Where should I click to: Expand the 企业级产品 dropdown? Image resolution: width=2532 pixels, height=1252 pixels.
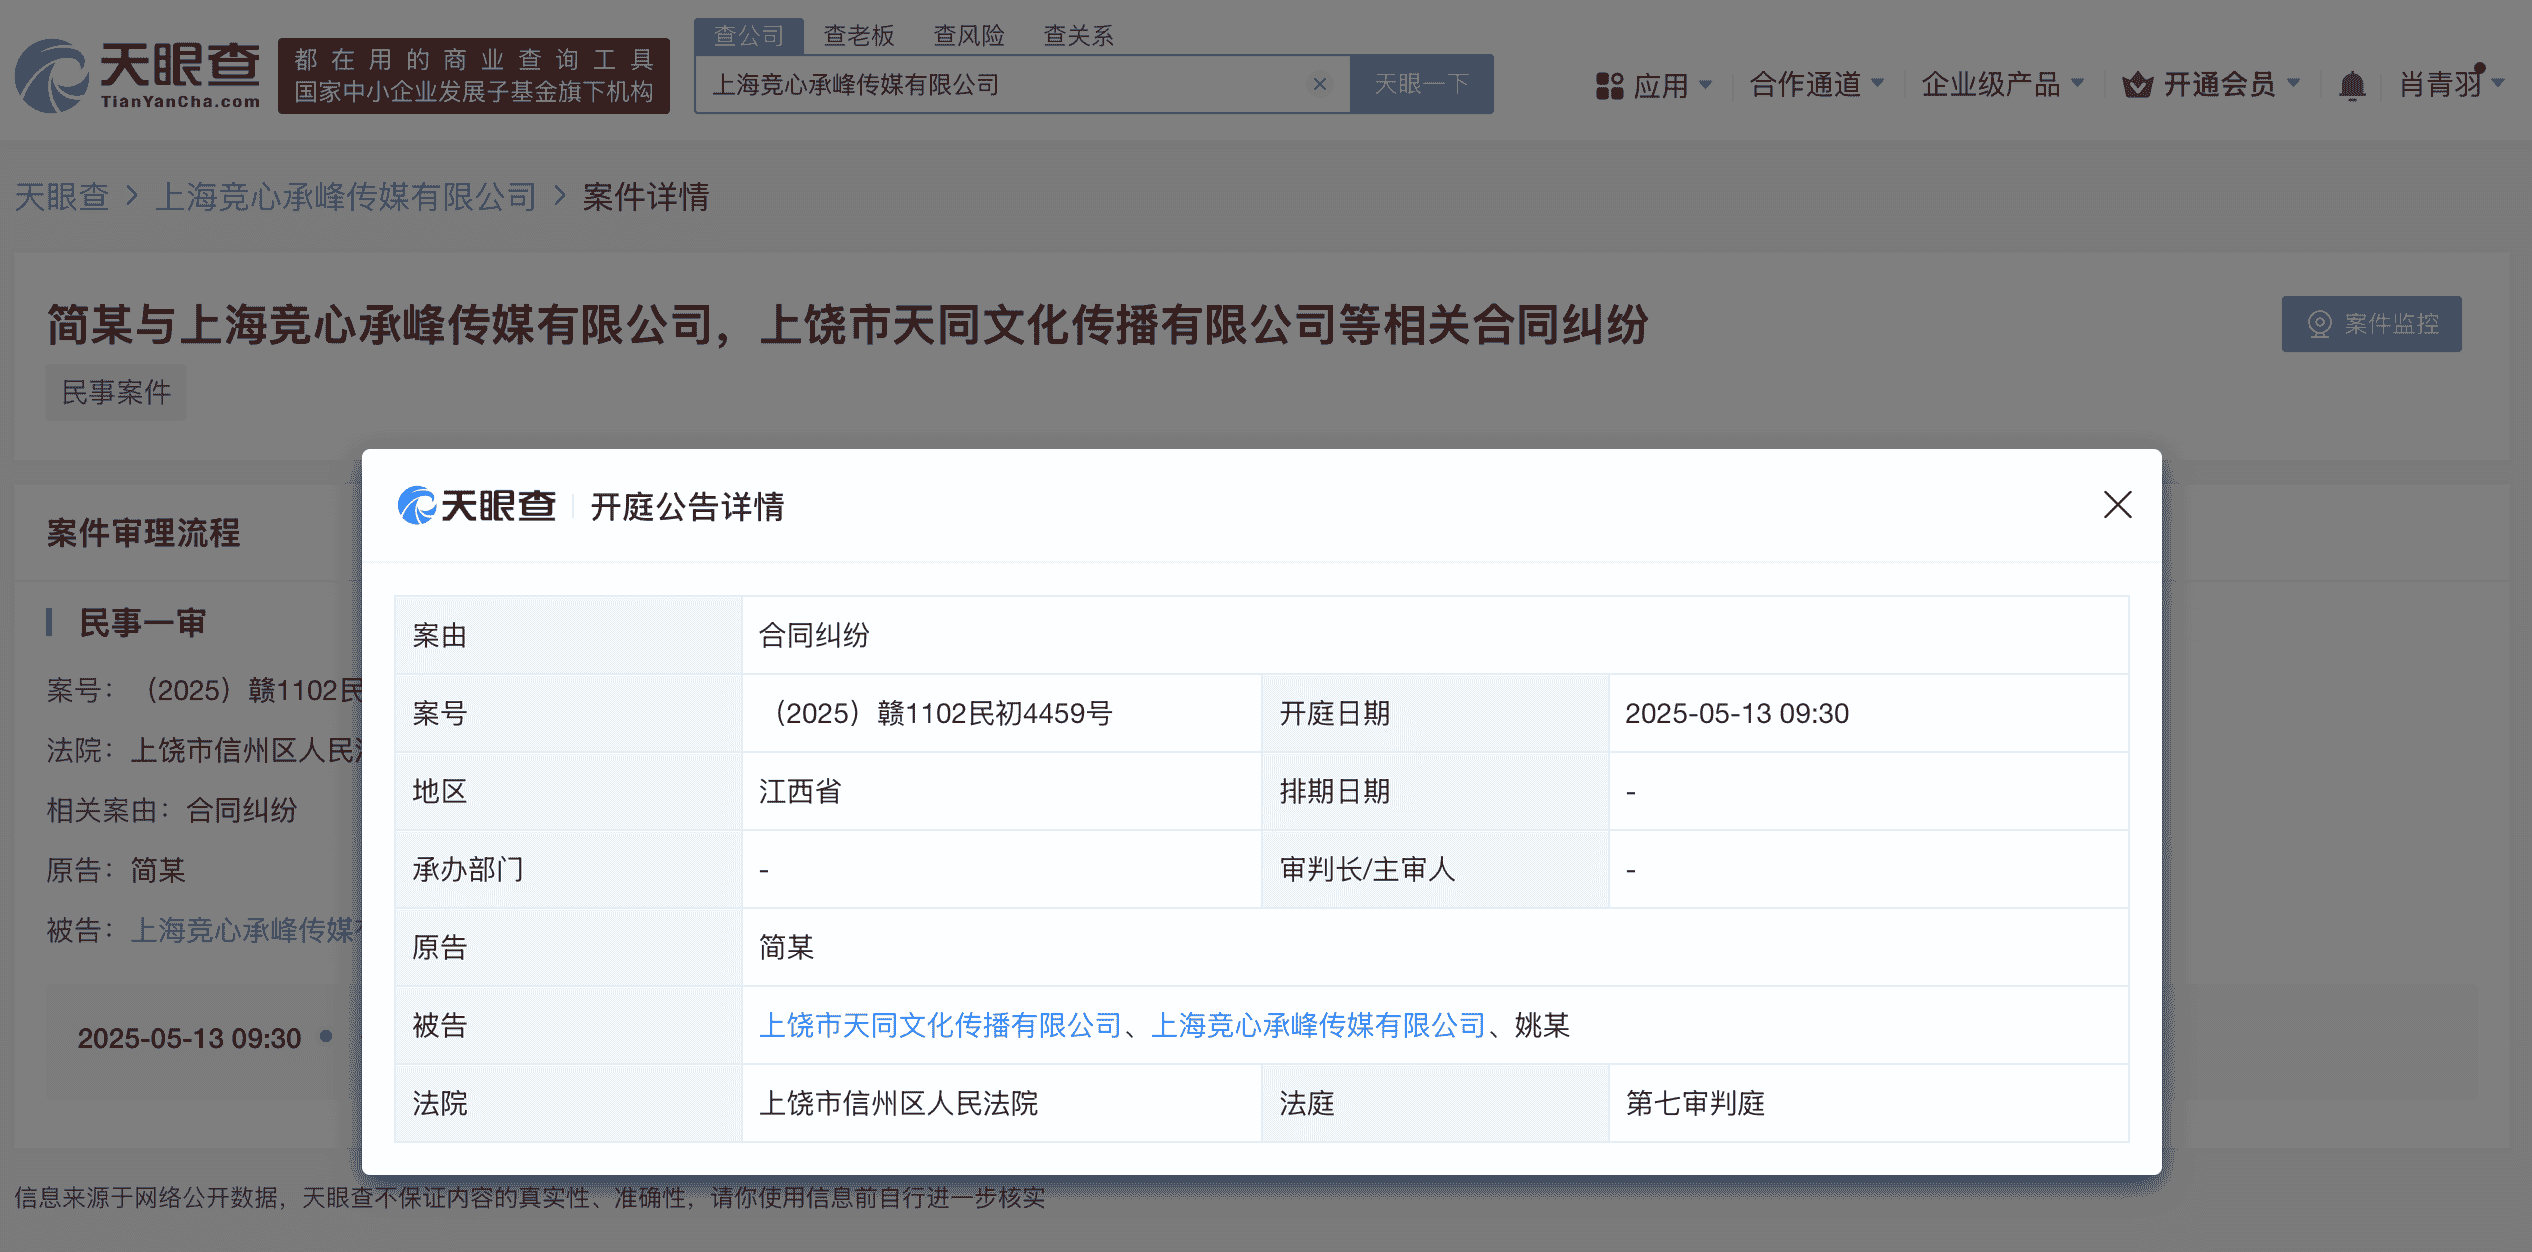click(x=2002, y=84)
